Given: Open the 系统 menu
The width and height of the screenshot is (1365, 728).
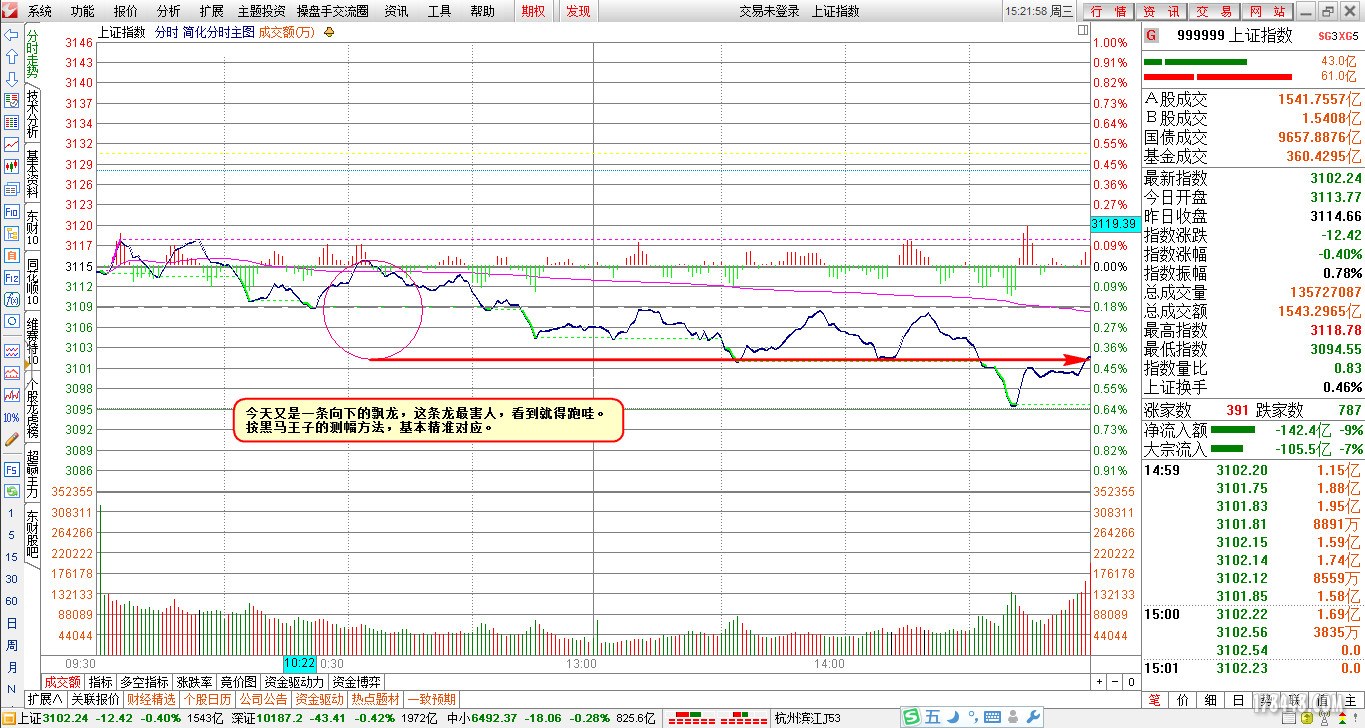Looking at the screenshot, I should 40,11.
